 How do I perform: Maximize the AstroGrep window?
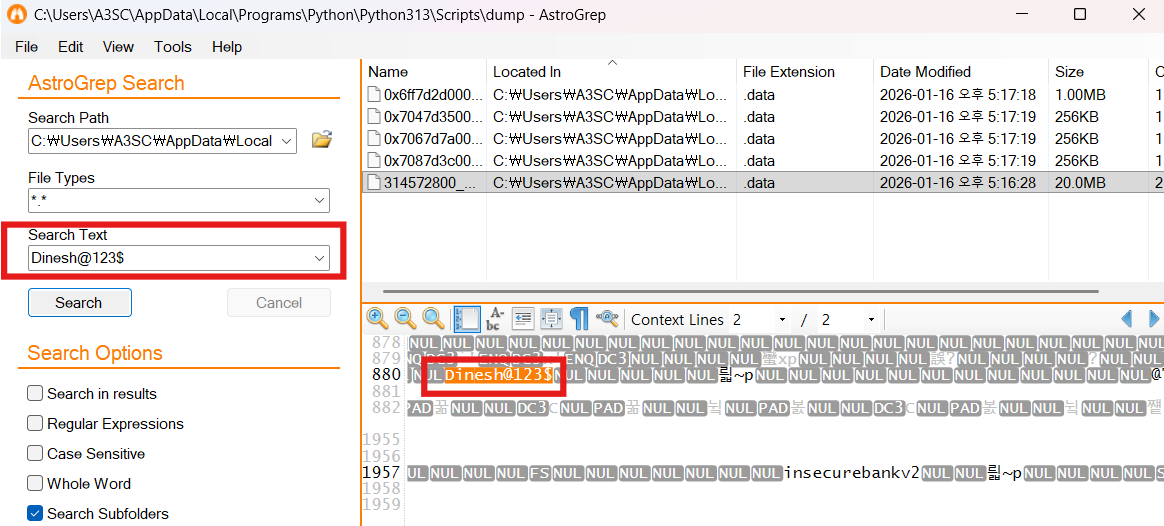1080,14
